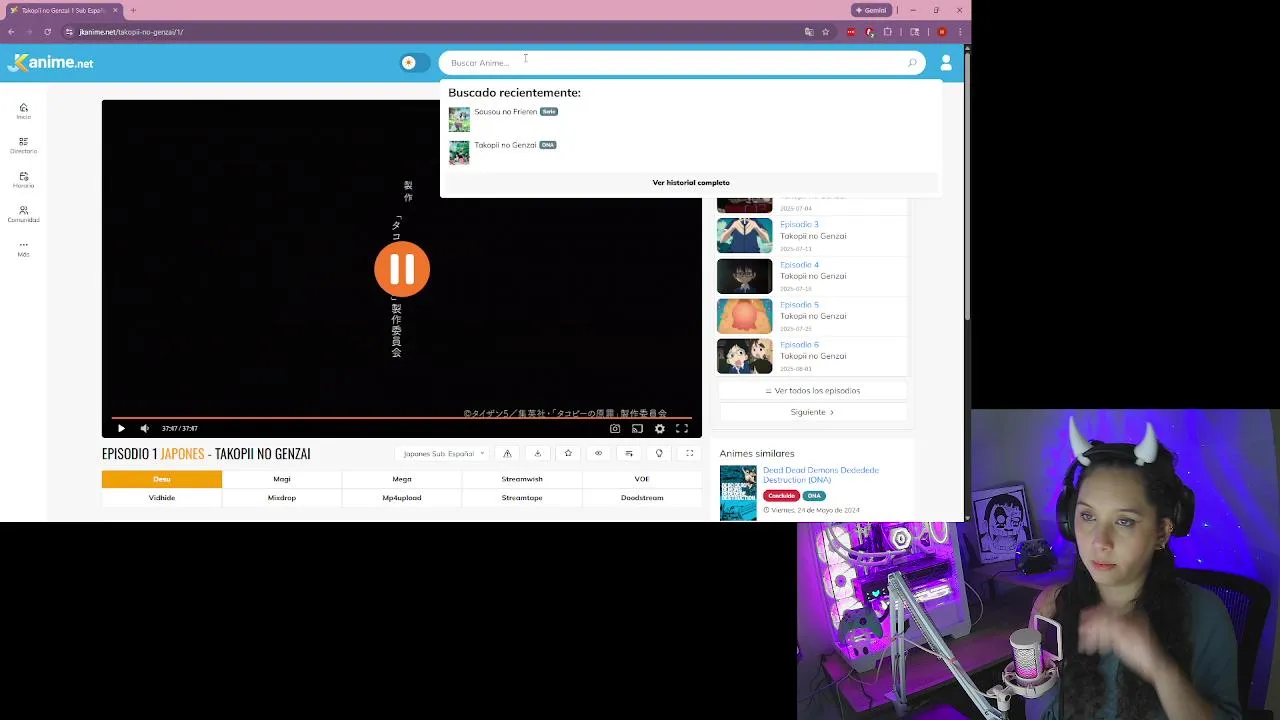Enter player fullscreen mode
This screenshot has height=720, width=1280.
[682, 428]
